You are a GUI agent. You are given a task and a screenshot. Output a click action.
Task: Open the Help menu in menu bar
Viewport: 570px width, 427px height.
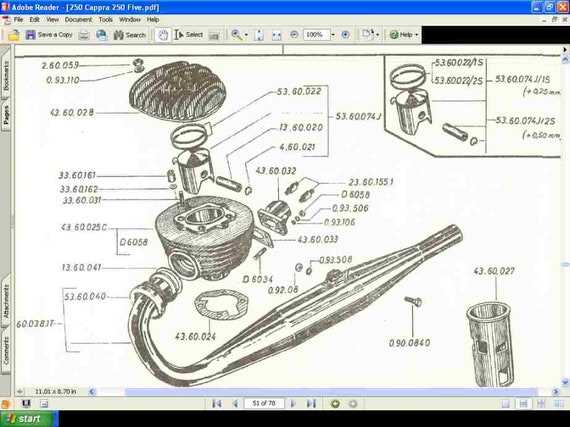(x=153, y=20)
